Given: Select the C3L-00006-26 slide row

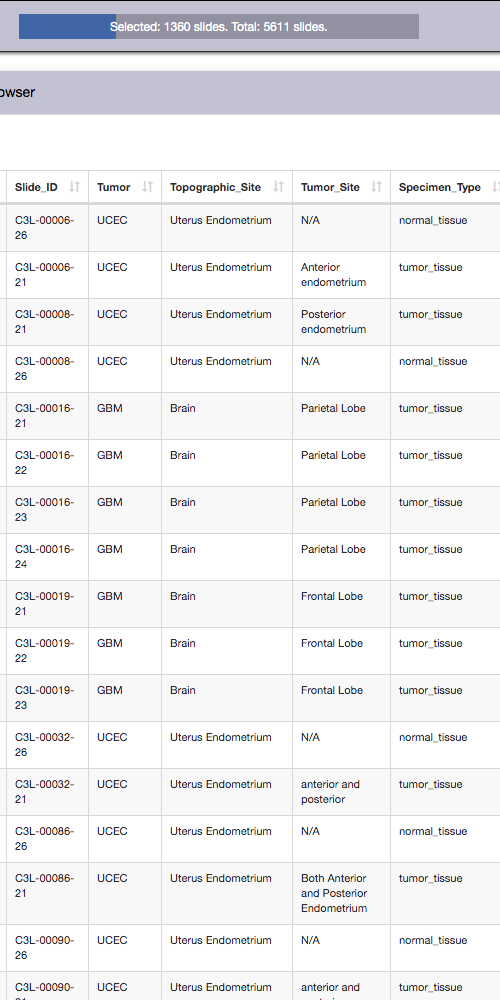Looking at the screenshot, I should pyautogui.click(x=250, y=228).
